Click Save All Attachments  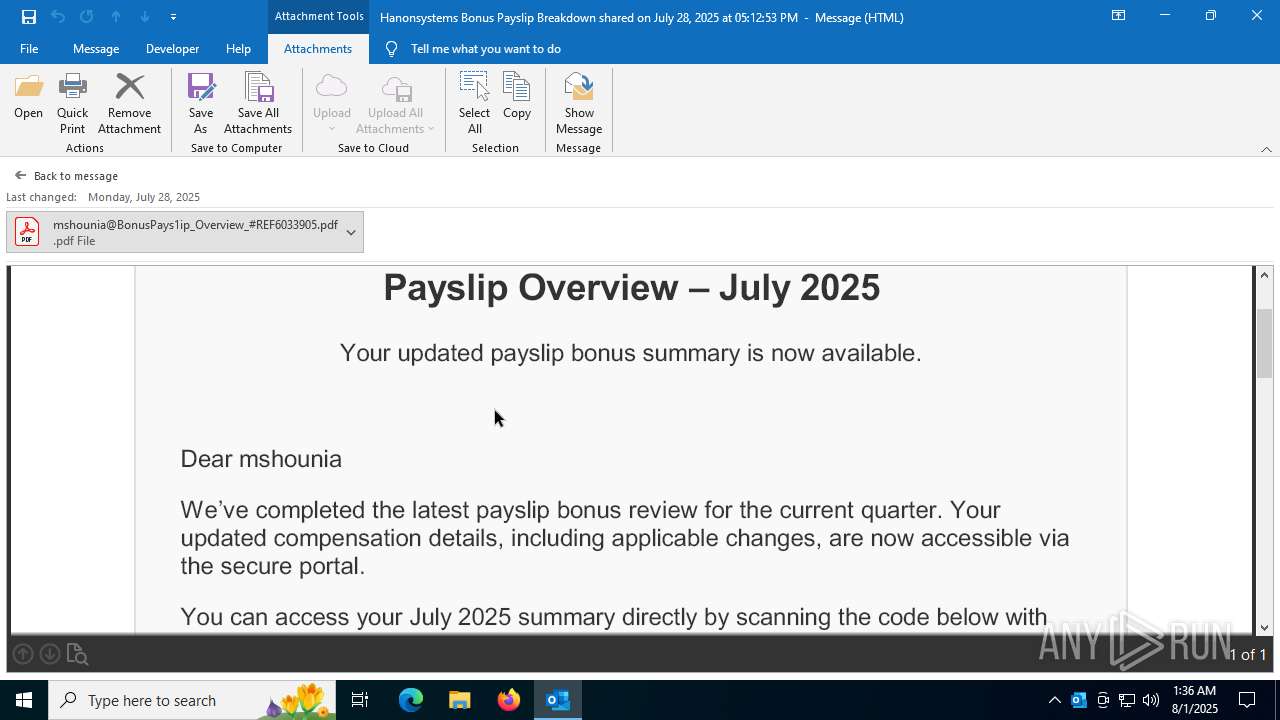point(258,103)
